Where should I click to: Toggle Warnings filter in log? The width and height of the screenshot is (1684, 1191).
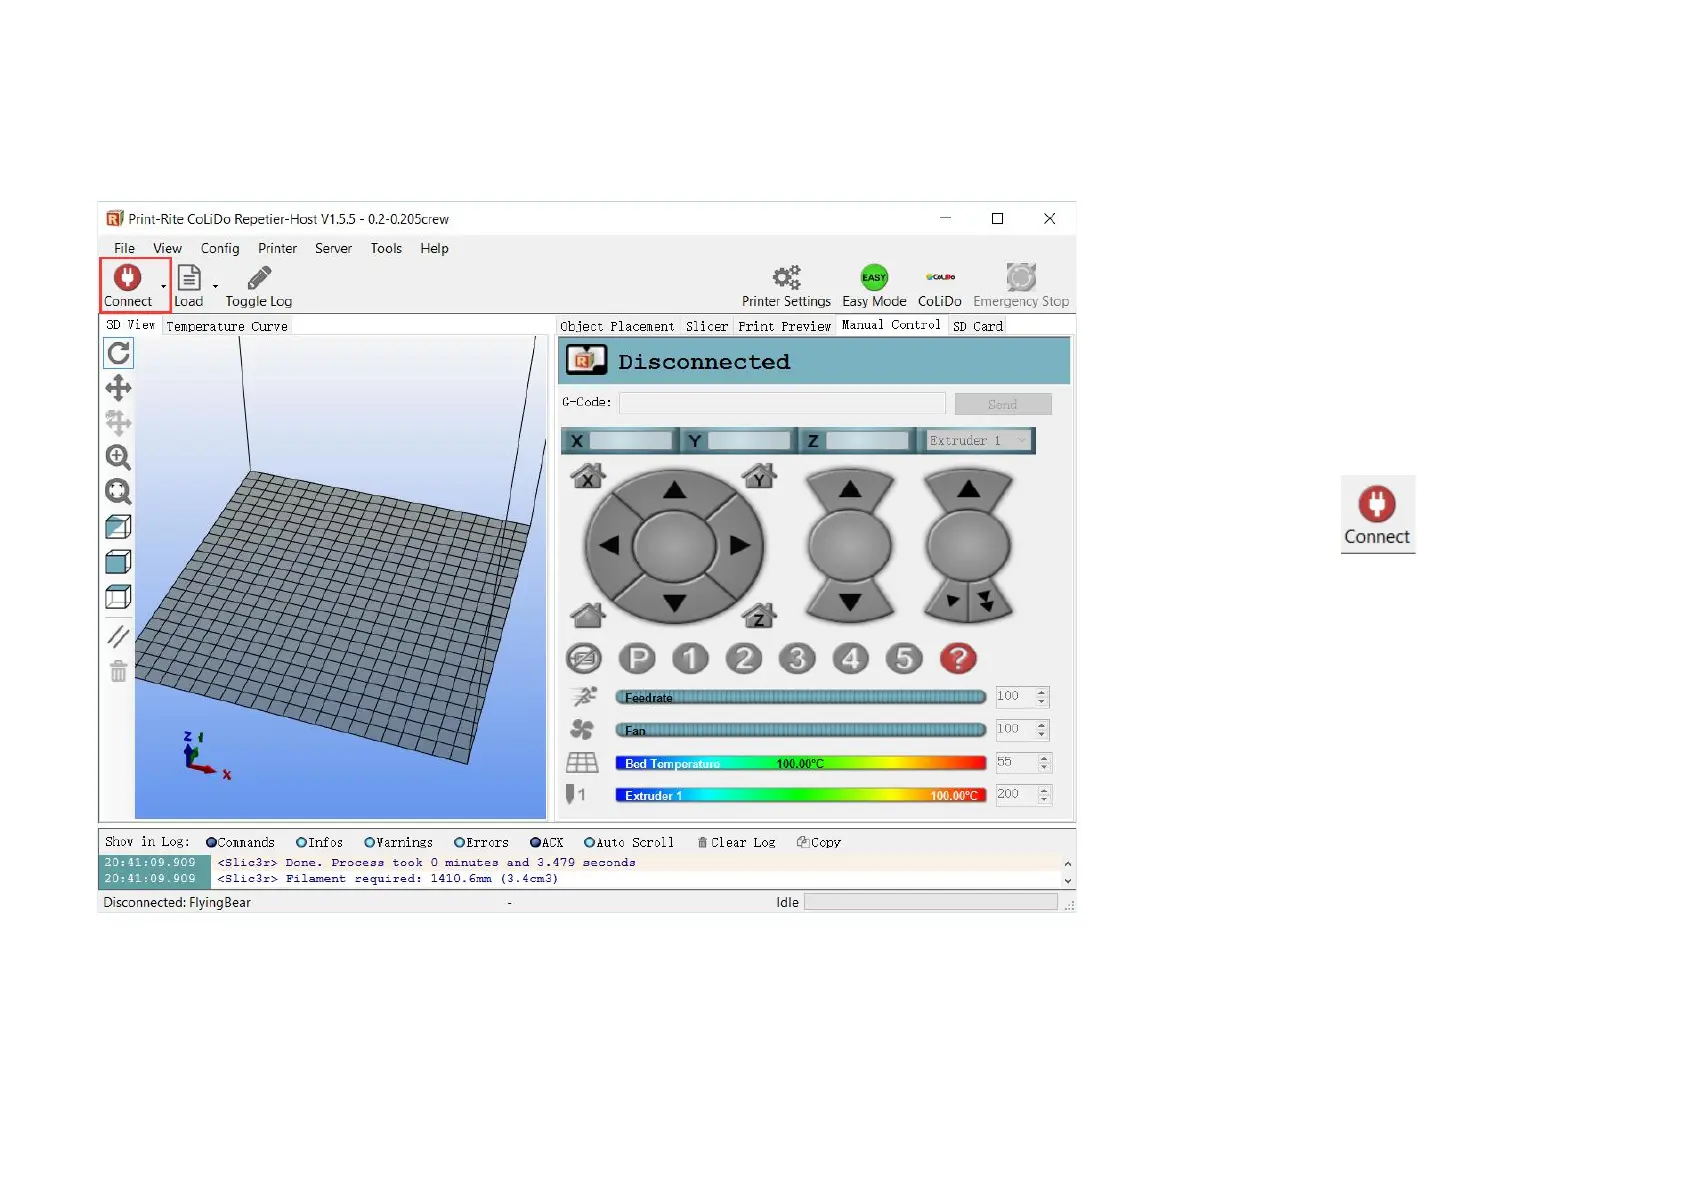[x=369, y=843]
